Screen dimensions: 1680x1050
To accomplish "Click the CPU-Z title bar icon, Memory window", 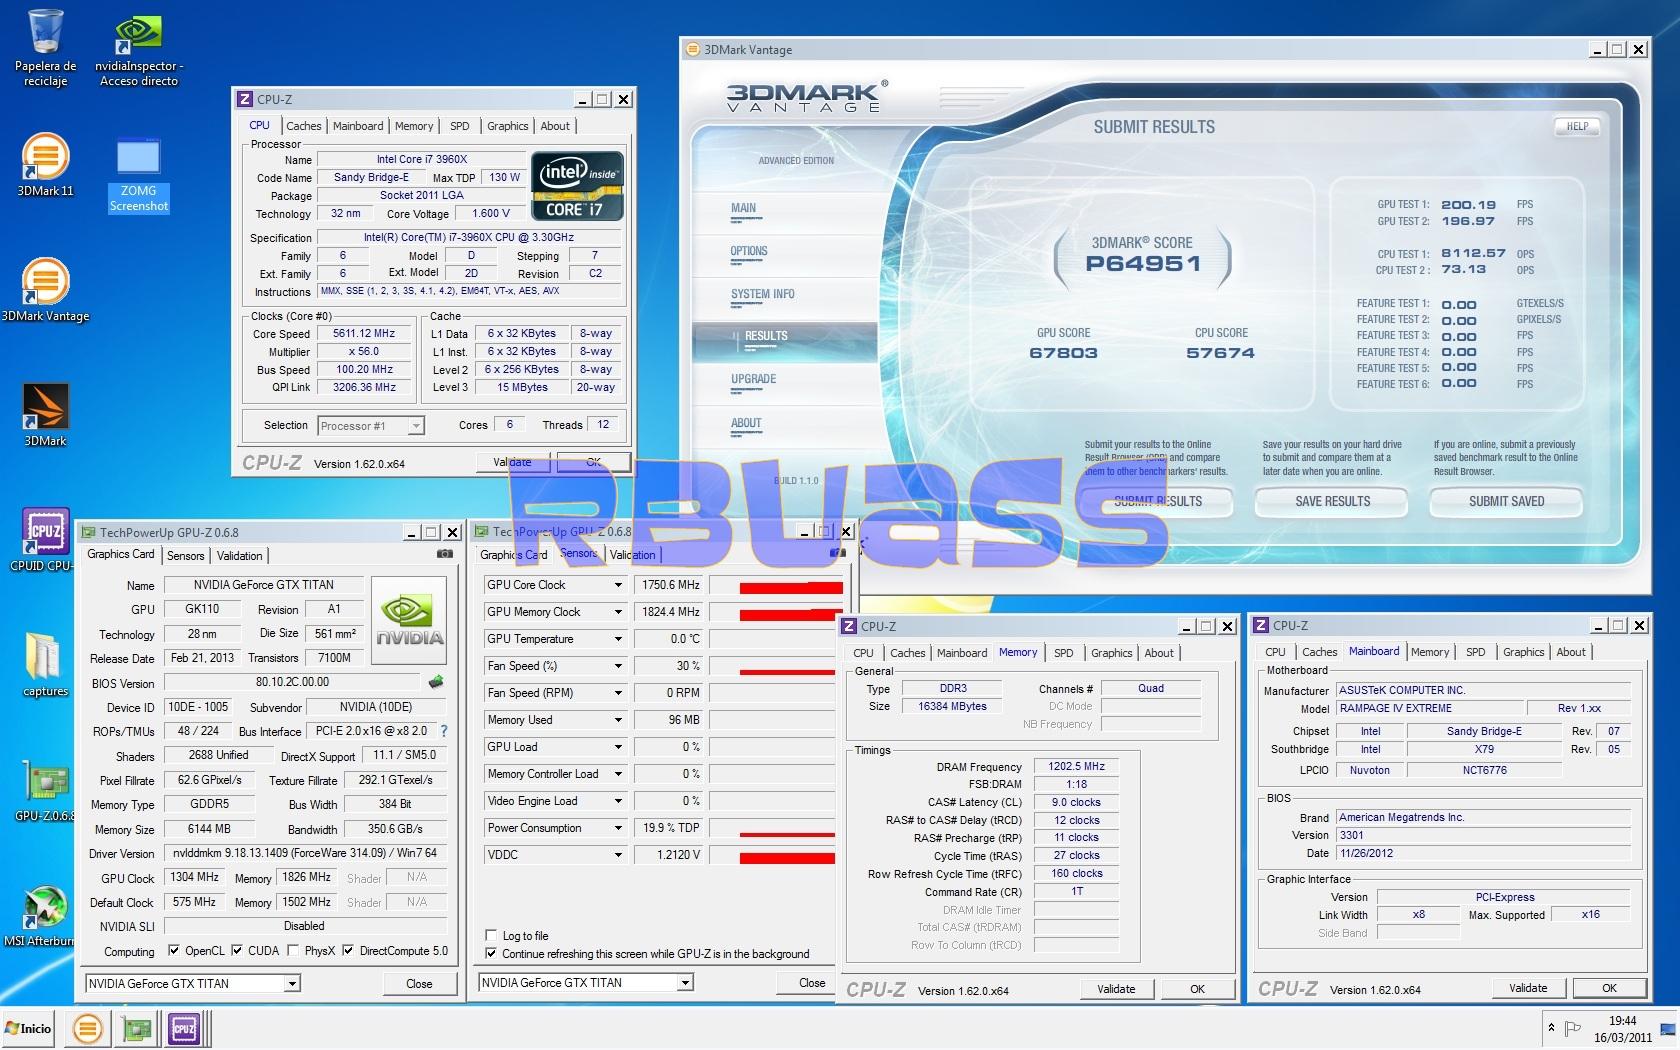I will coord(849,626).
